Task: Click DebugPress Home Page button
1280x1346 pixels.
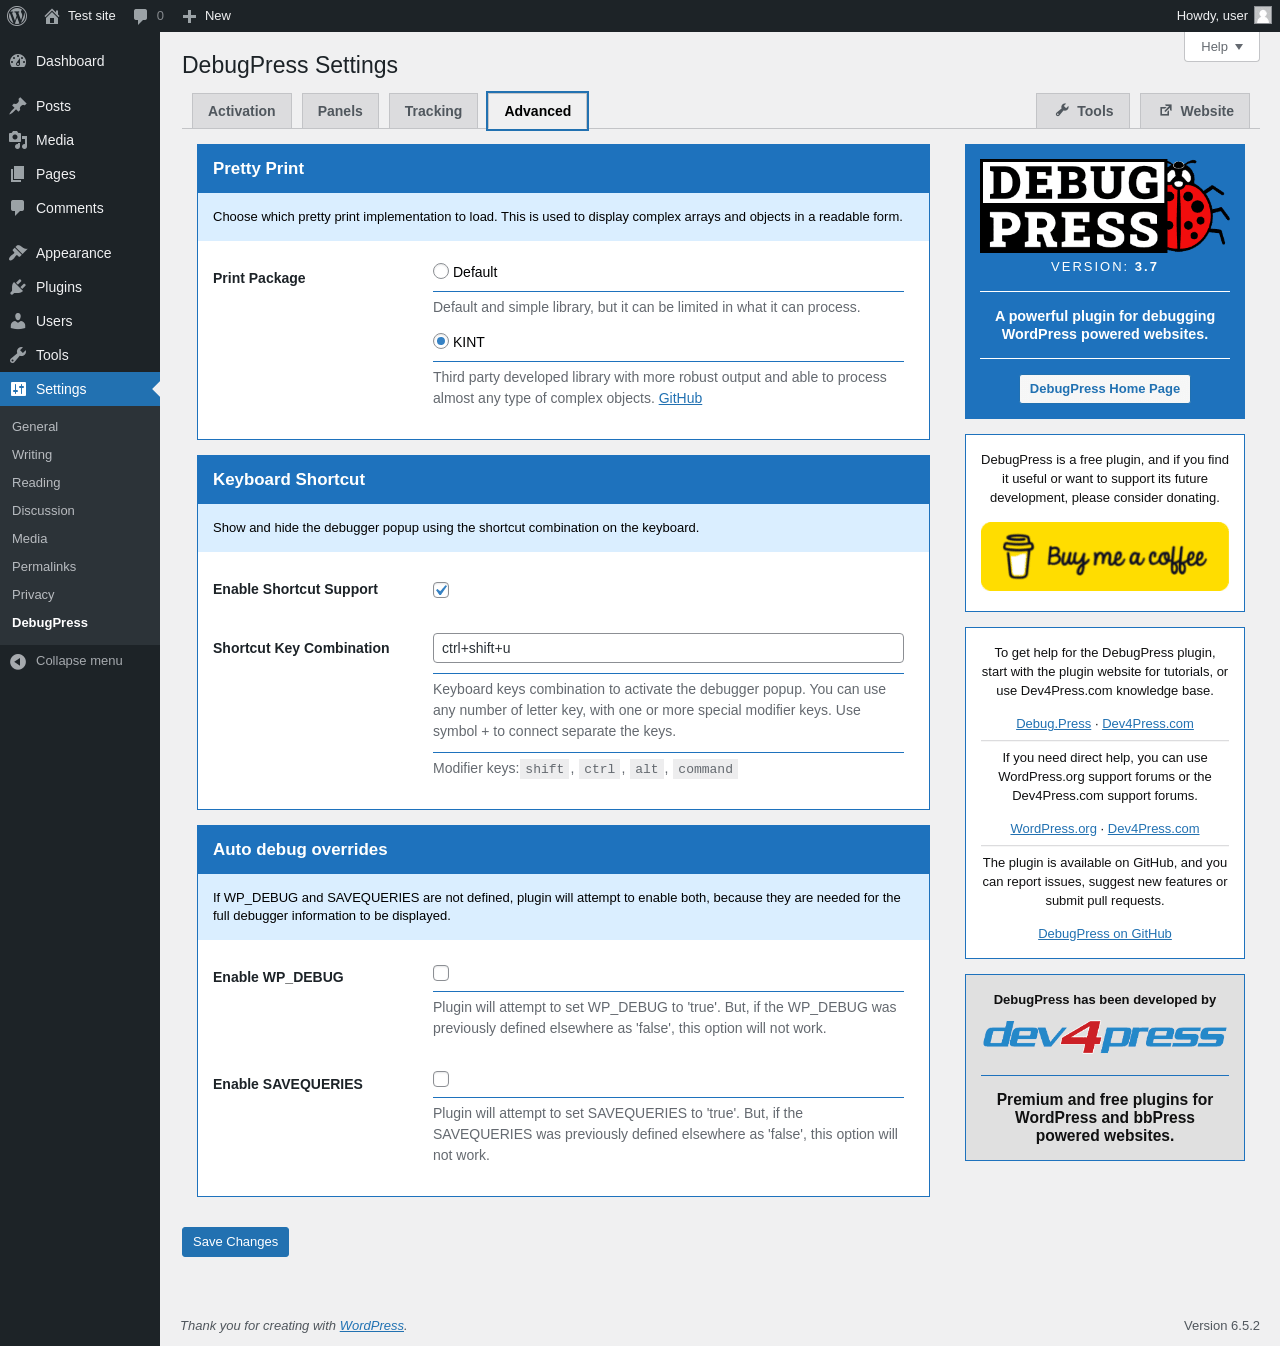Action: click(1105, 389)
